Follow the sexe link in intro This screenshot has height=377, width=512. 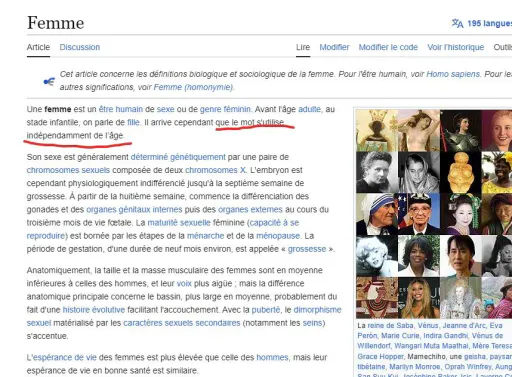pos(166,109)
